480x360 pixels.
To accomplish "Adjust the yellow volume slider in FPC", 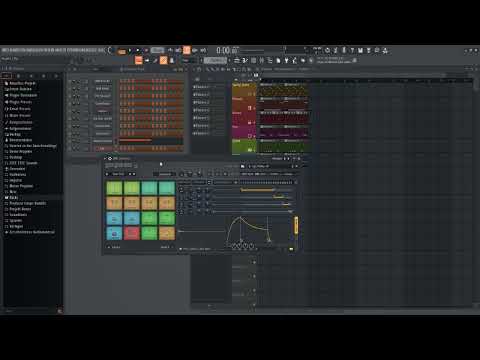I will pos(296,225).
